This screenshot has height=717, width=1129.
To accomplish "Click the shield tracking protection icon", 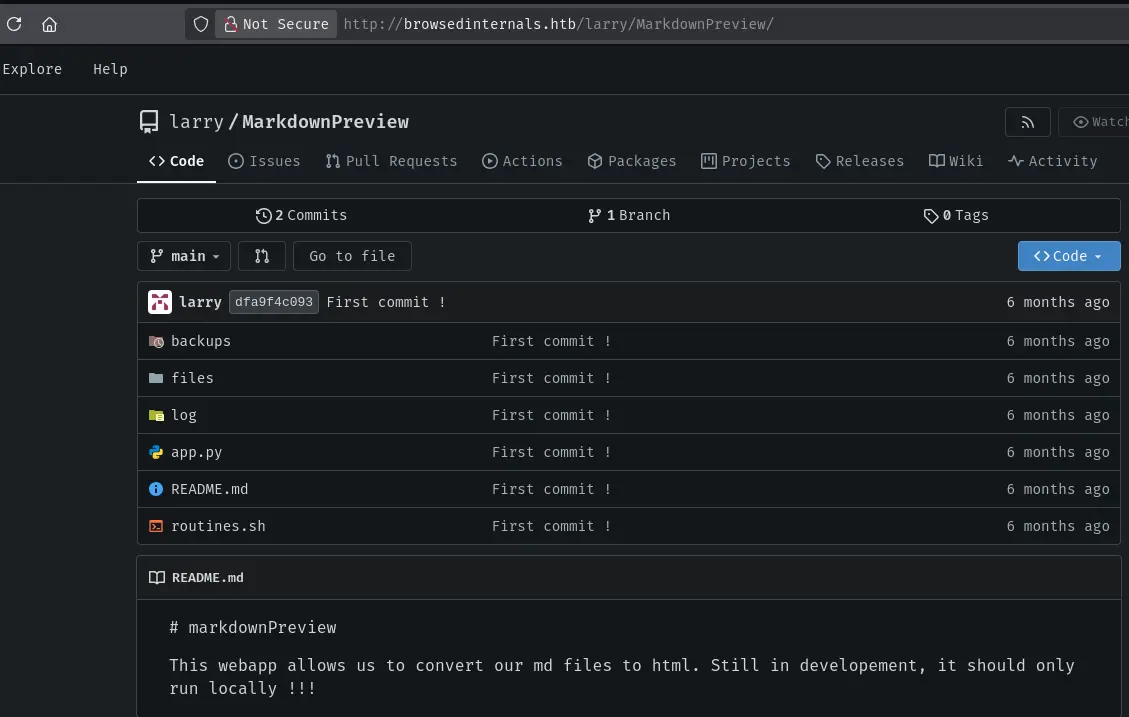I will (201, 24).
